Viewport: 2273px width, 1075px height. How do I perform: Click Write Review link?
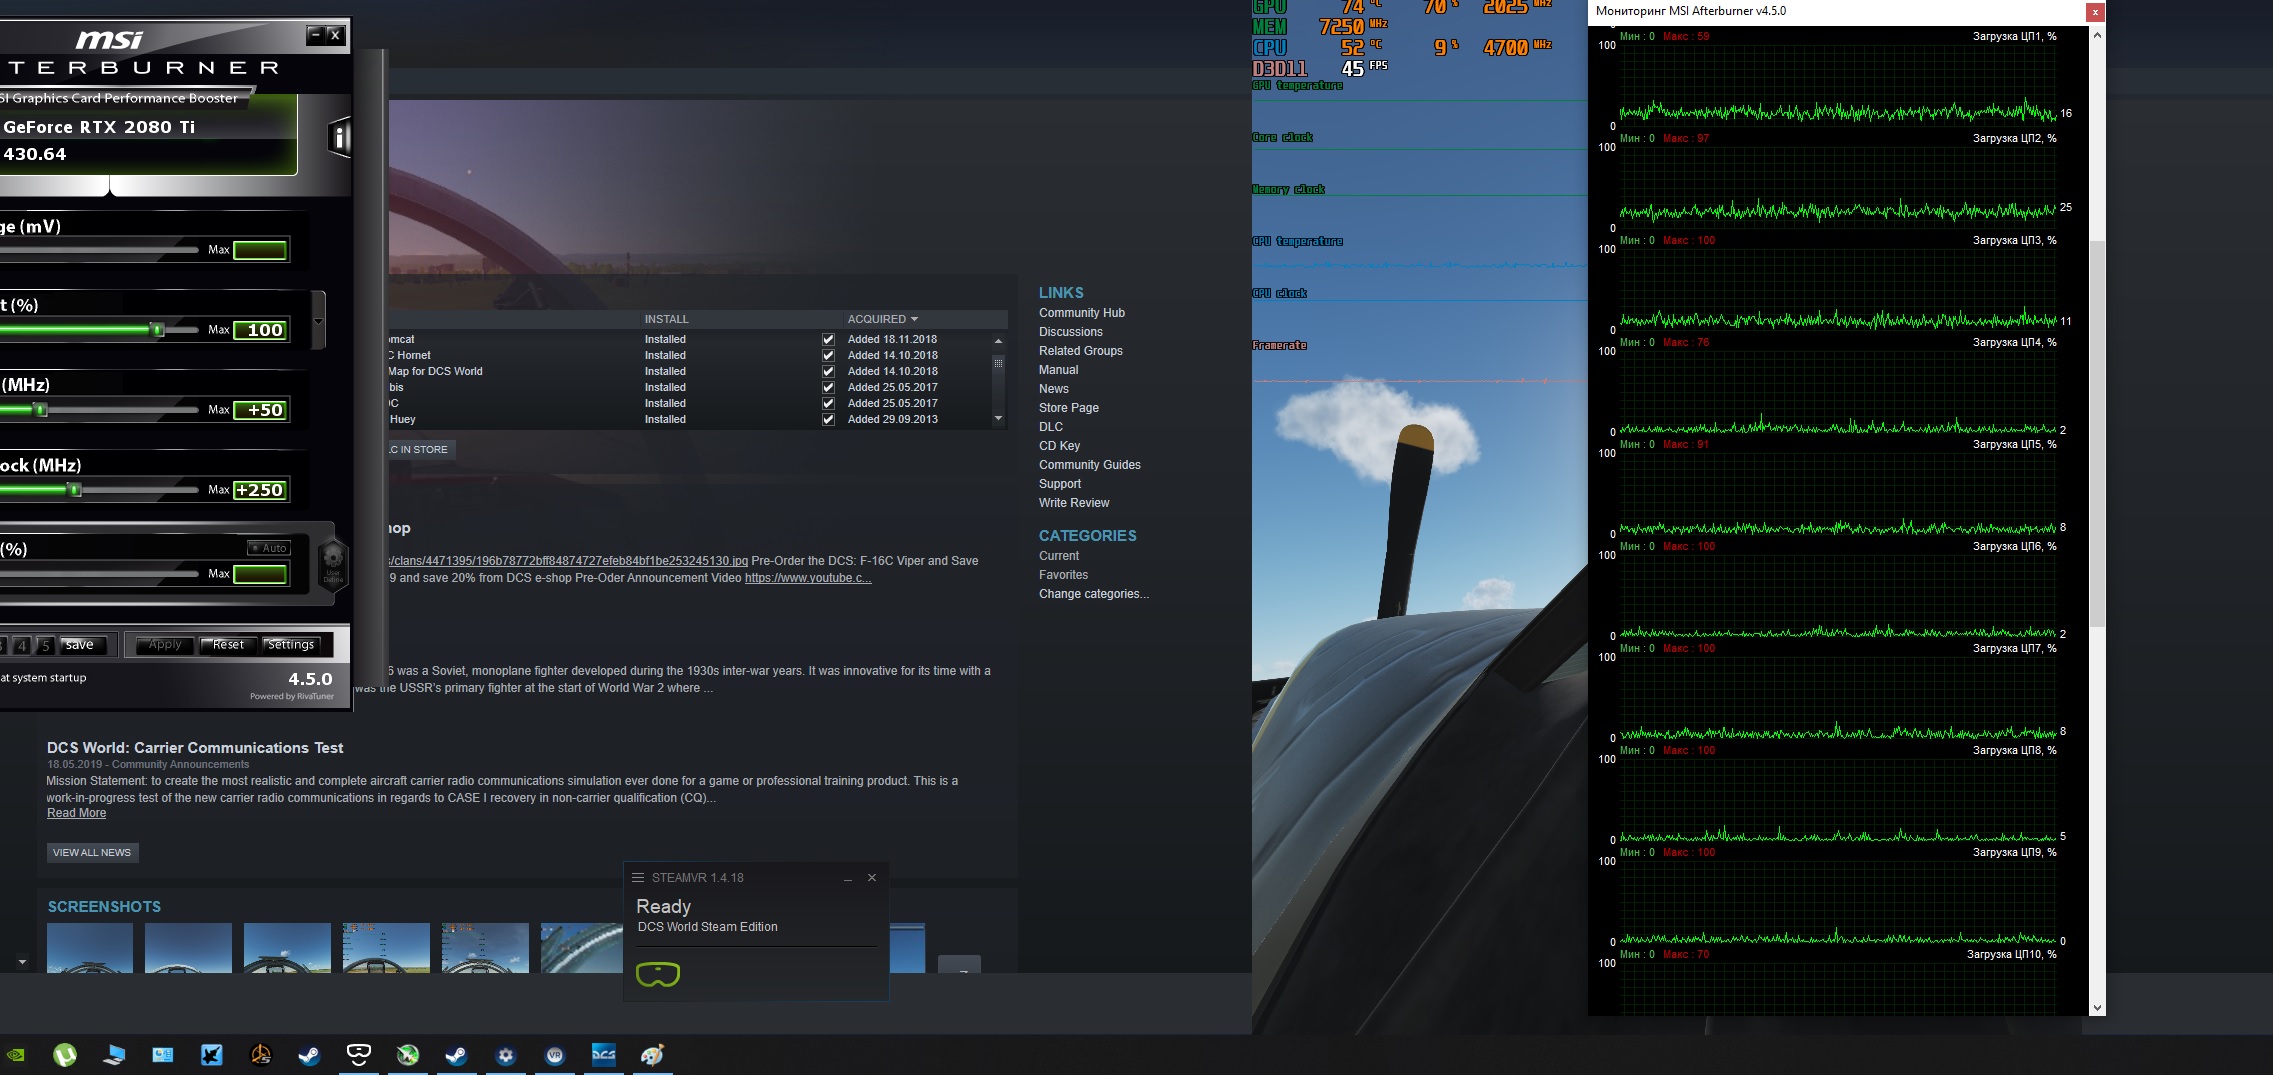pos(1074,503)
